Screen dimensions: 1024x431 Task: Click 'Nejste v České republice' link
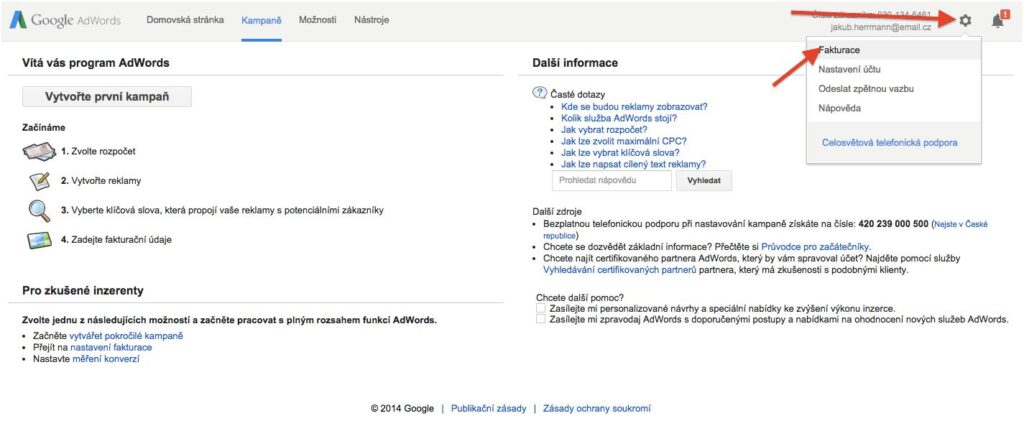click(x=765, y=229)
